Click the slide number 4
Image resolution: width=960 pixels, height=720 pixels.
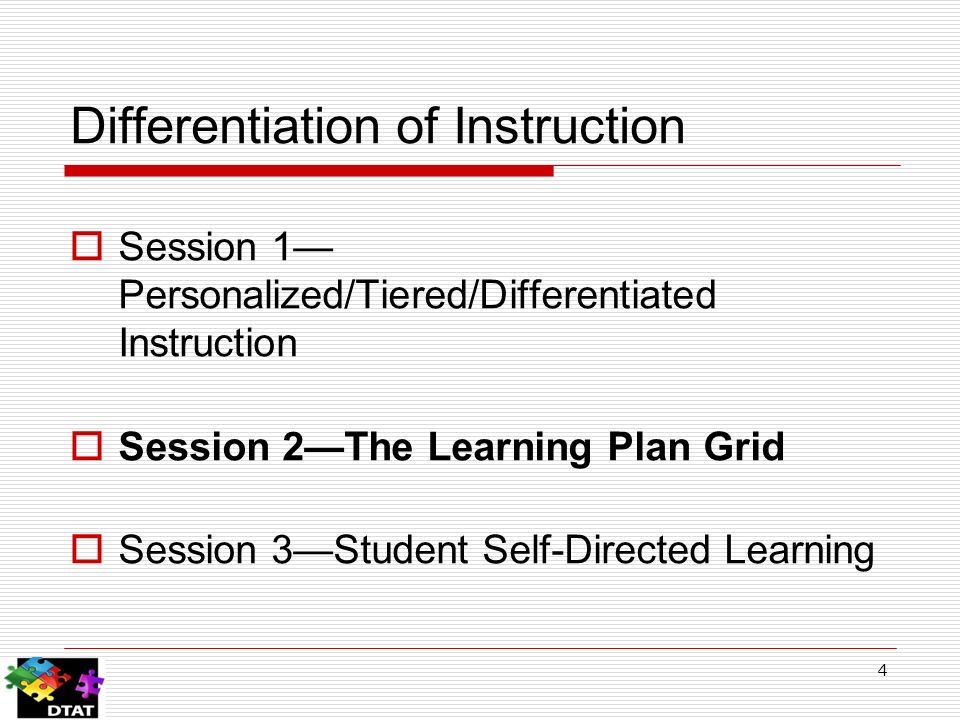[x=882, y=670]
